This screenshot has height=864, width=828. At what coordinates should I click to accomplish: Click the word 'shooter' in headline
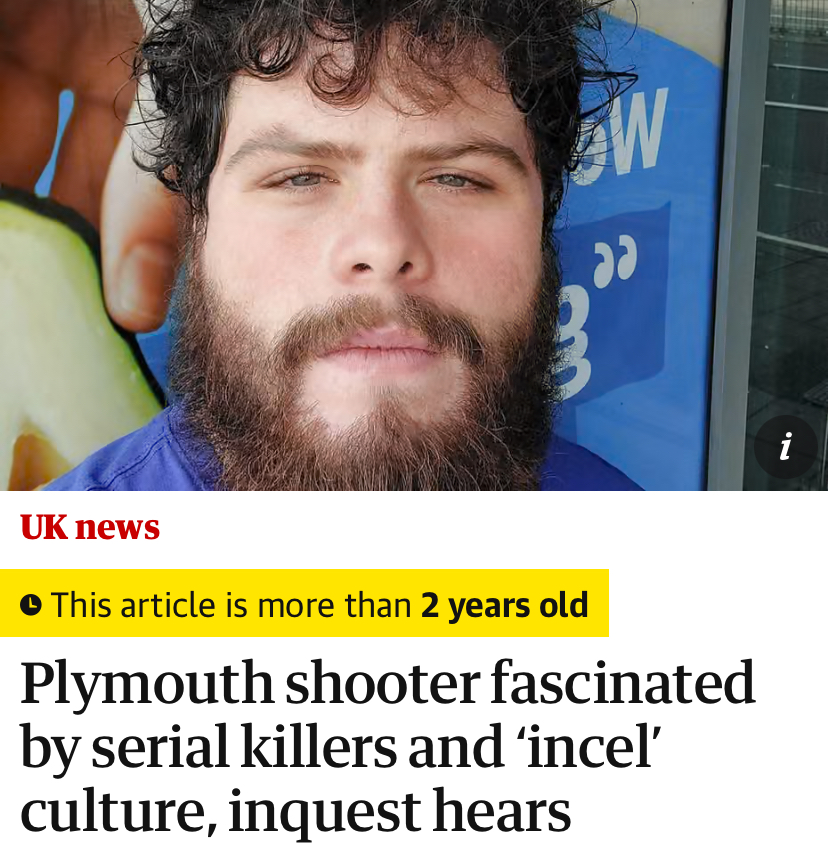click(x=382, y=683)
